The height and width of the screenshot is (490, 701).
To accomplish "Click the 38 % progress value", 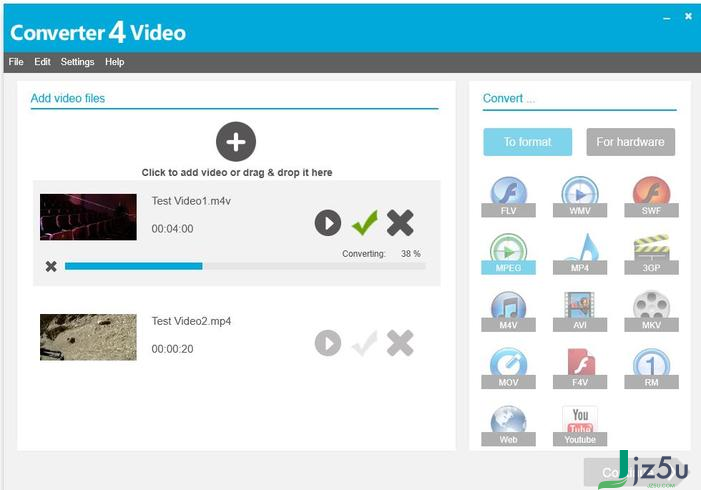I will pyautogui.click(x=410, y=253).
